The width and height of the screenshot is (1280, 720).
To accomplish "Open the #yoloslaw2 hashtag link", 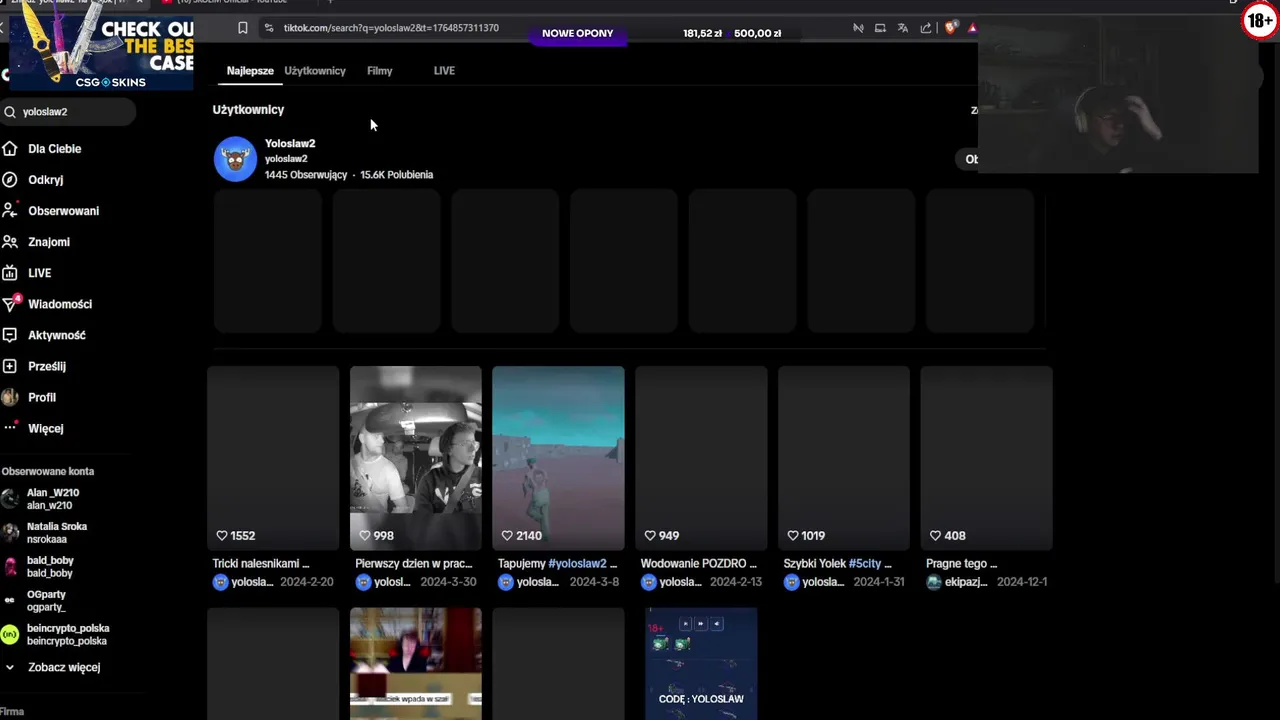I will coord(577,564).
